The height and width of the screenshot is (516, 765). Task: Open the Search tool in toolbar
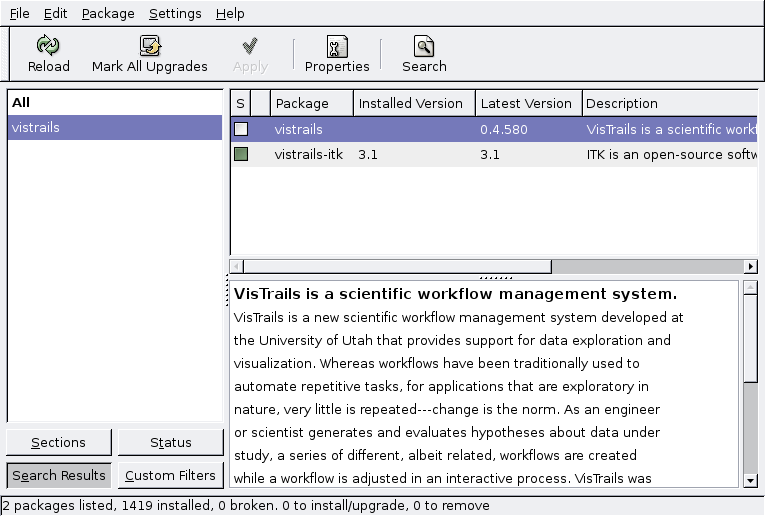(424, 46)
